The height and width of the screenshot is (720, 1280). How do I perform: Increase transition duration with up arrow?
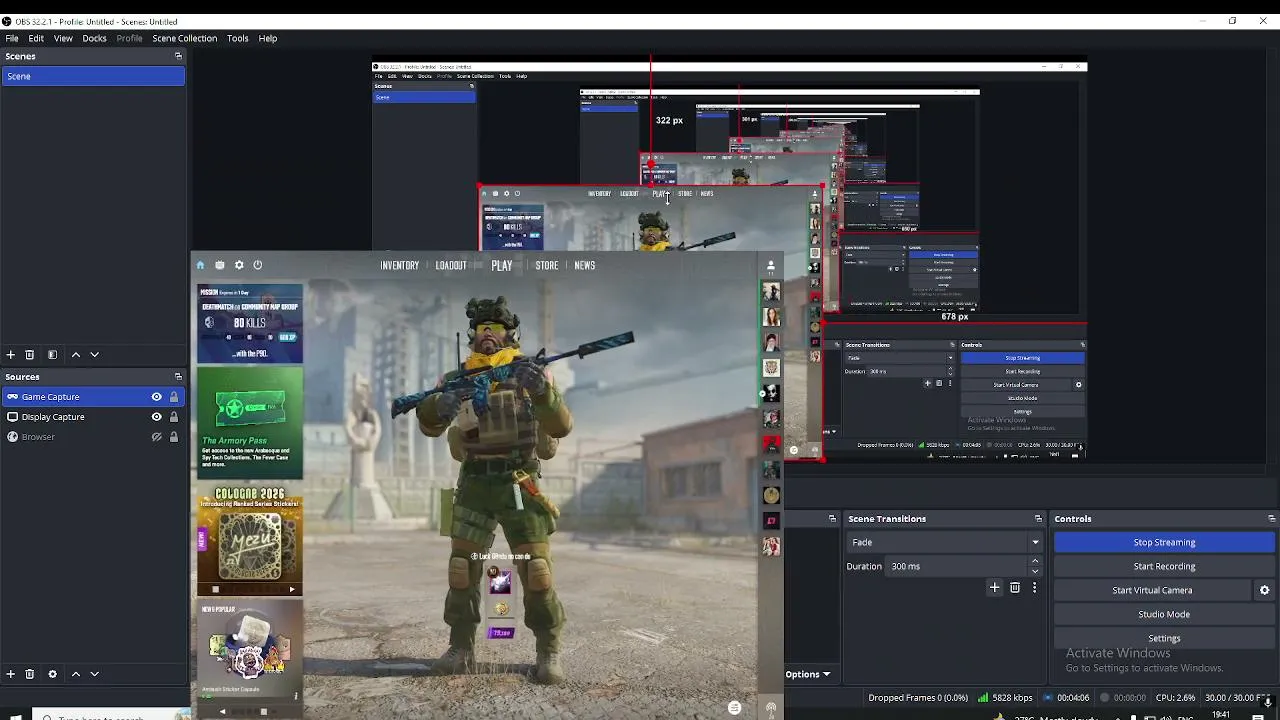click(1035, 561)
